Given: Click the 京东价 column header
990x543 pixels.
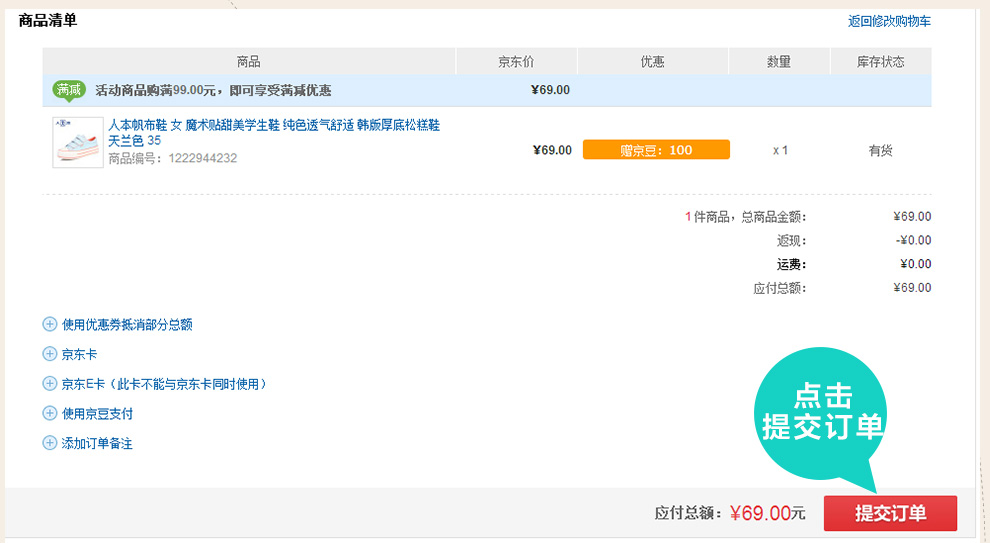Looking at the screenshot, I should 516,62.
